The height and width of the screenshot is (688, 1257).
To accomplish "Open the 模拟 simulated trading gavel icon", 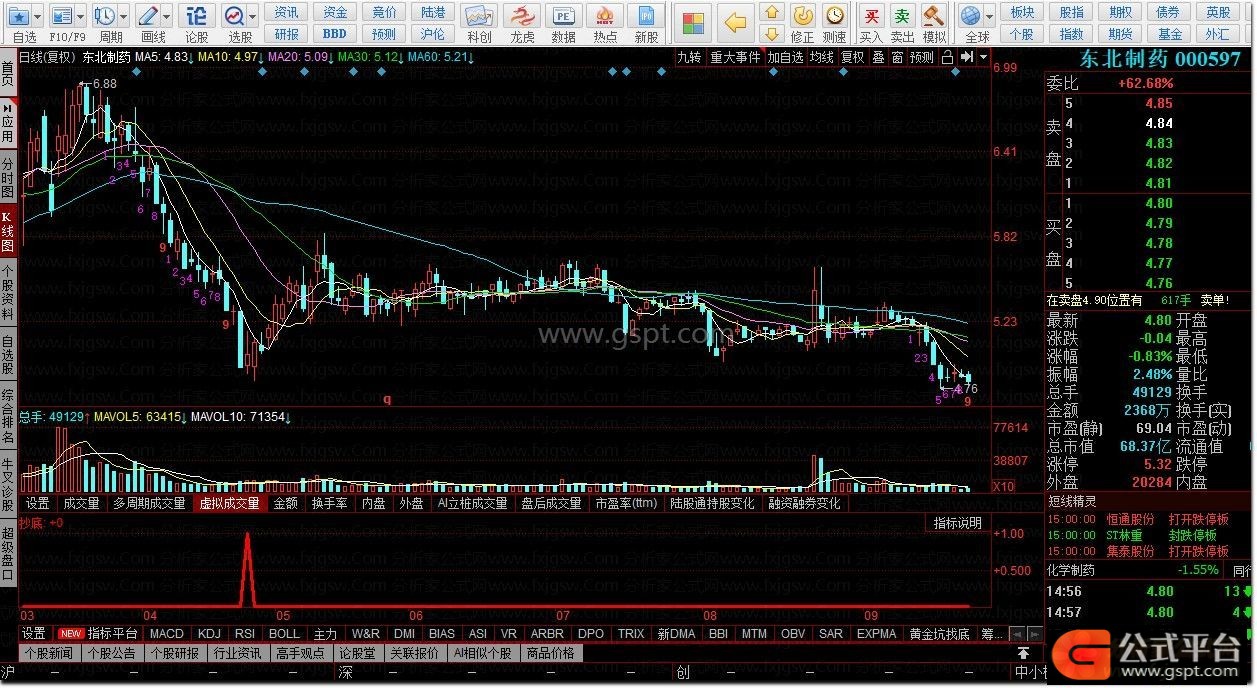I will click(x=934, y=16).
